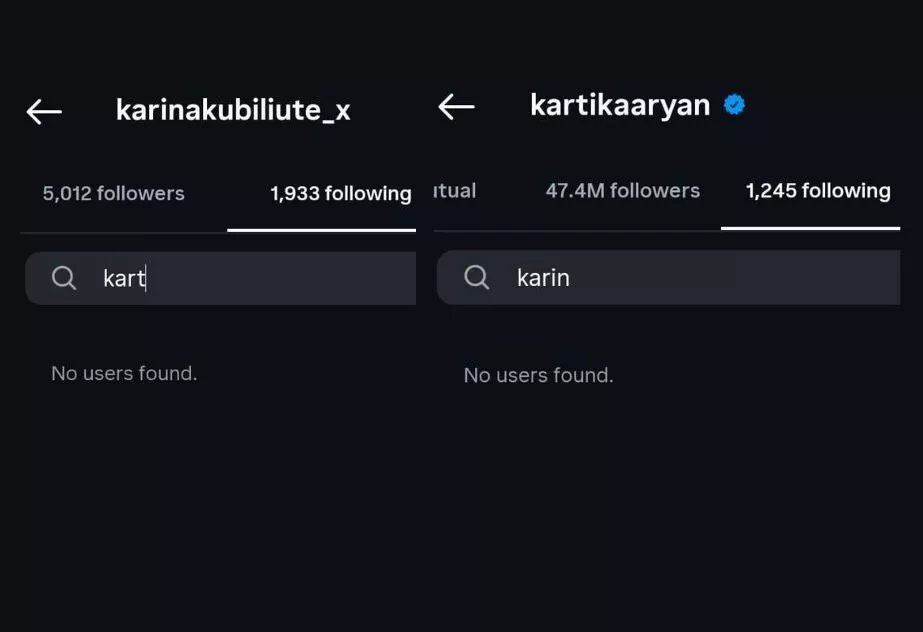Select the 1,933 following tab
Image resolution: width=923 pixels, height=632 pixels.
coord(340,193)
